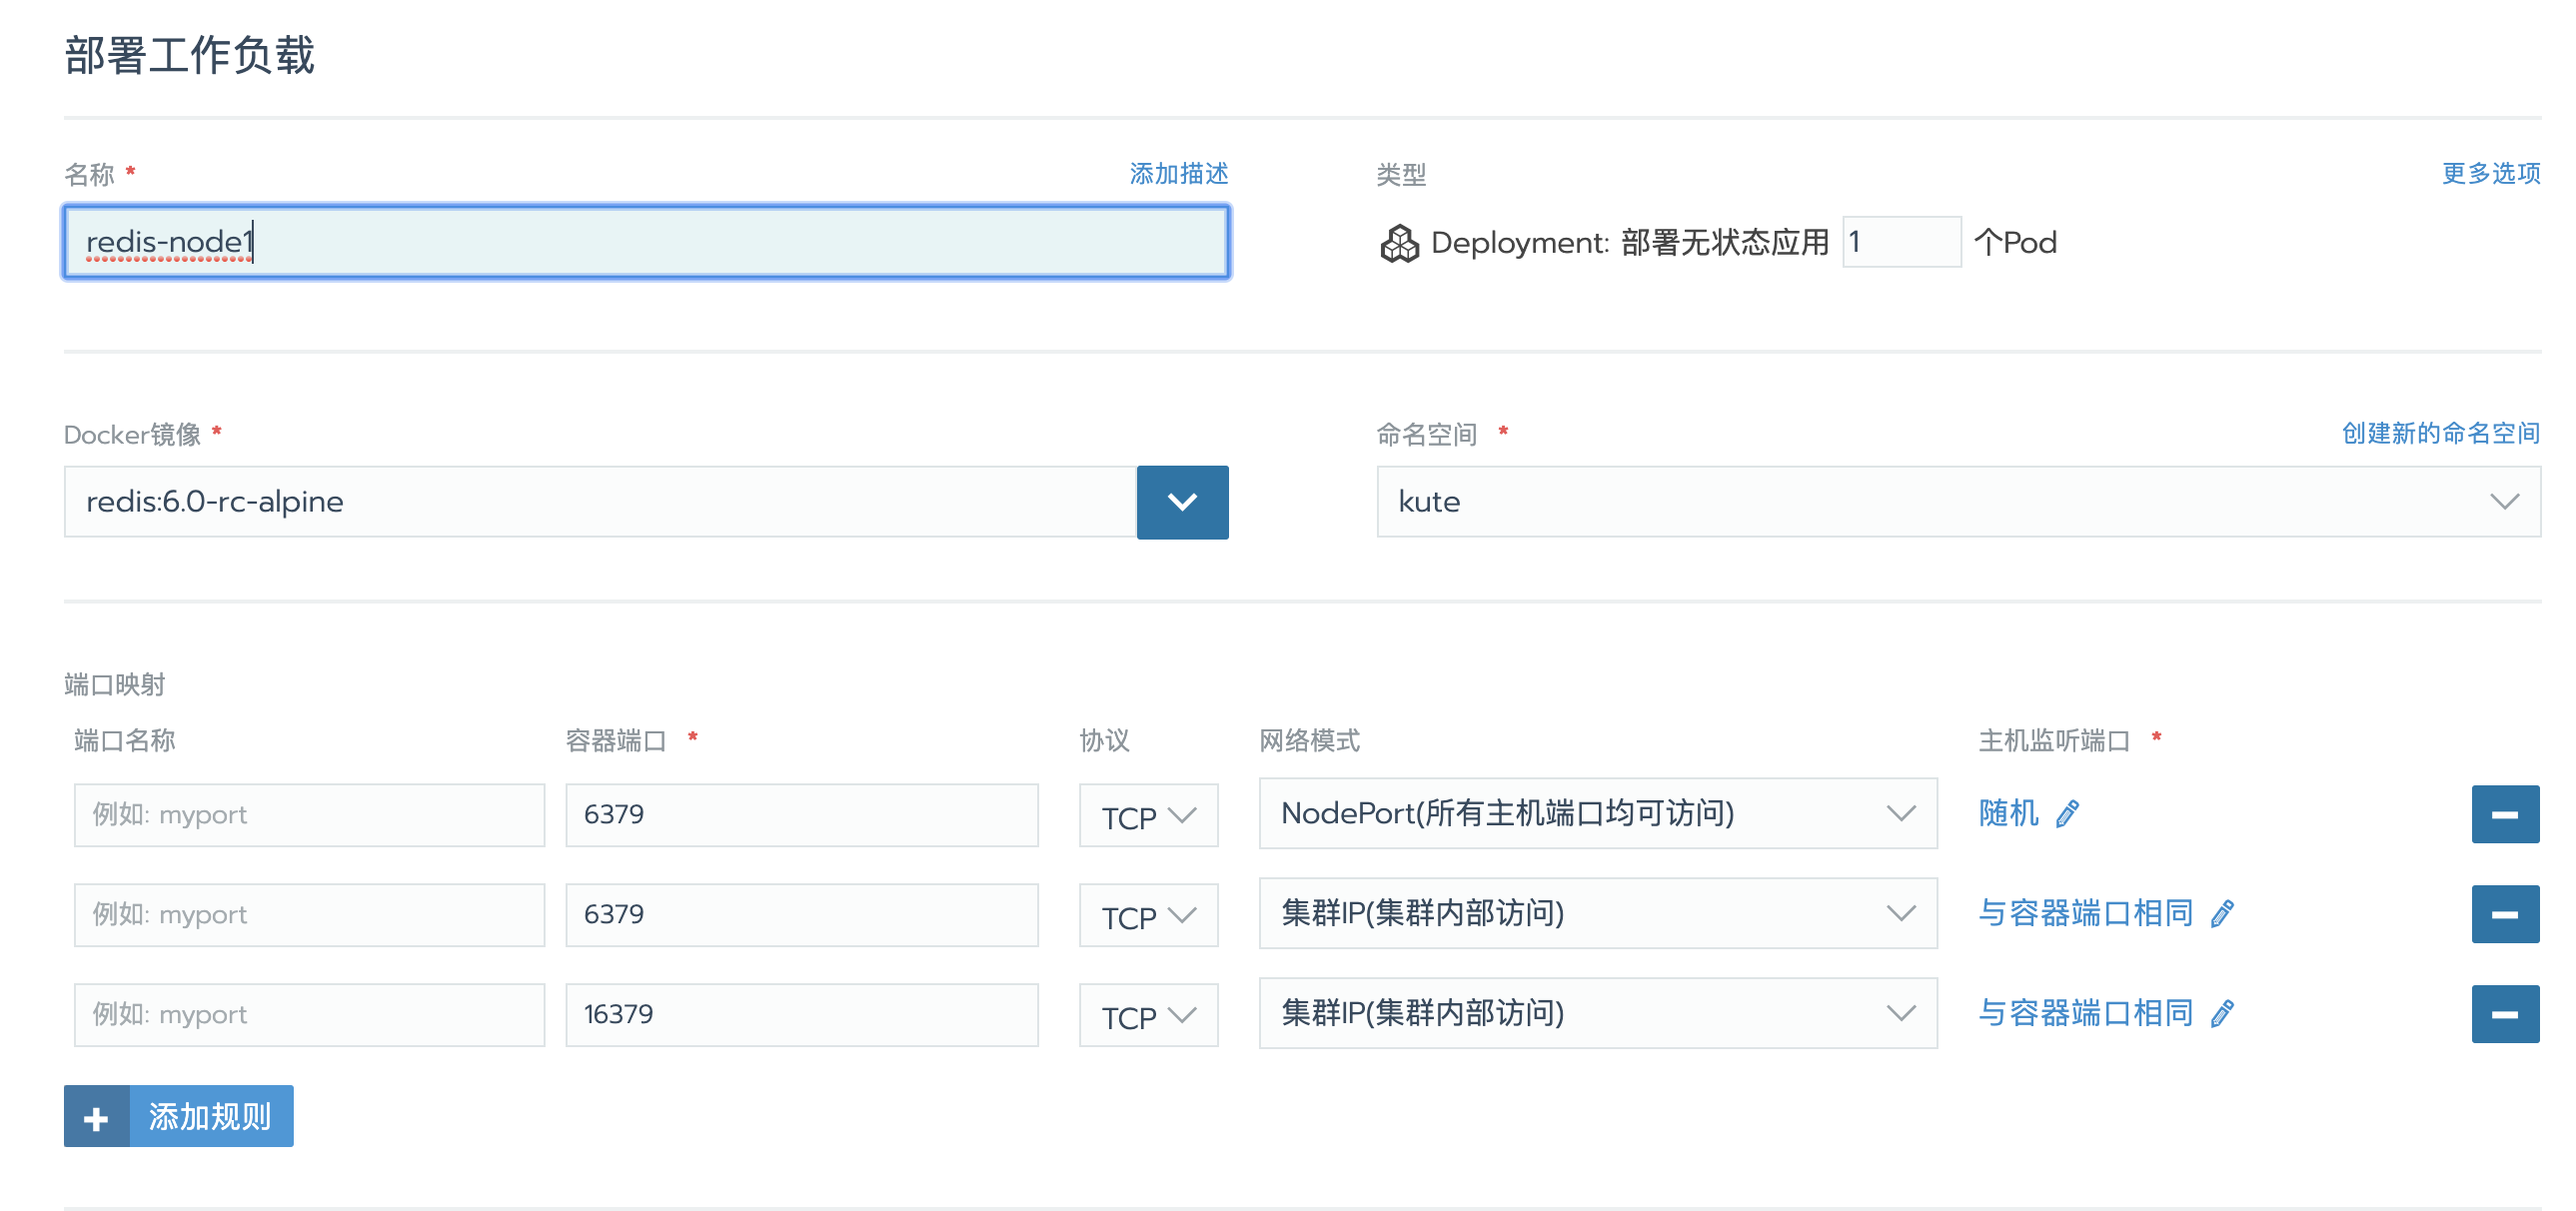Click the first 端口名称 myport input box
Image resolution: width=2576 pixels, height=1211 pixels.
coord(308,814)
